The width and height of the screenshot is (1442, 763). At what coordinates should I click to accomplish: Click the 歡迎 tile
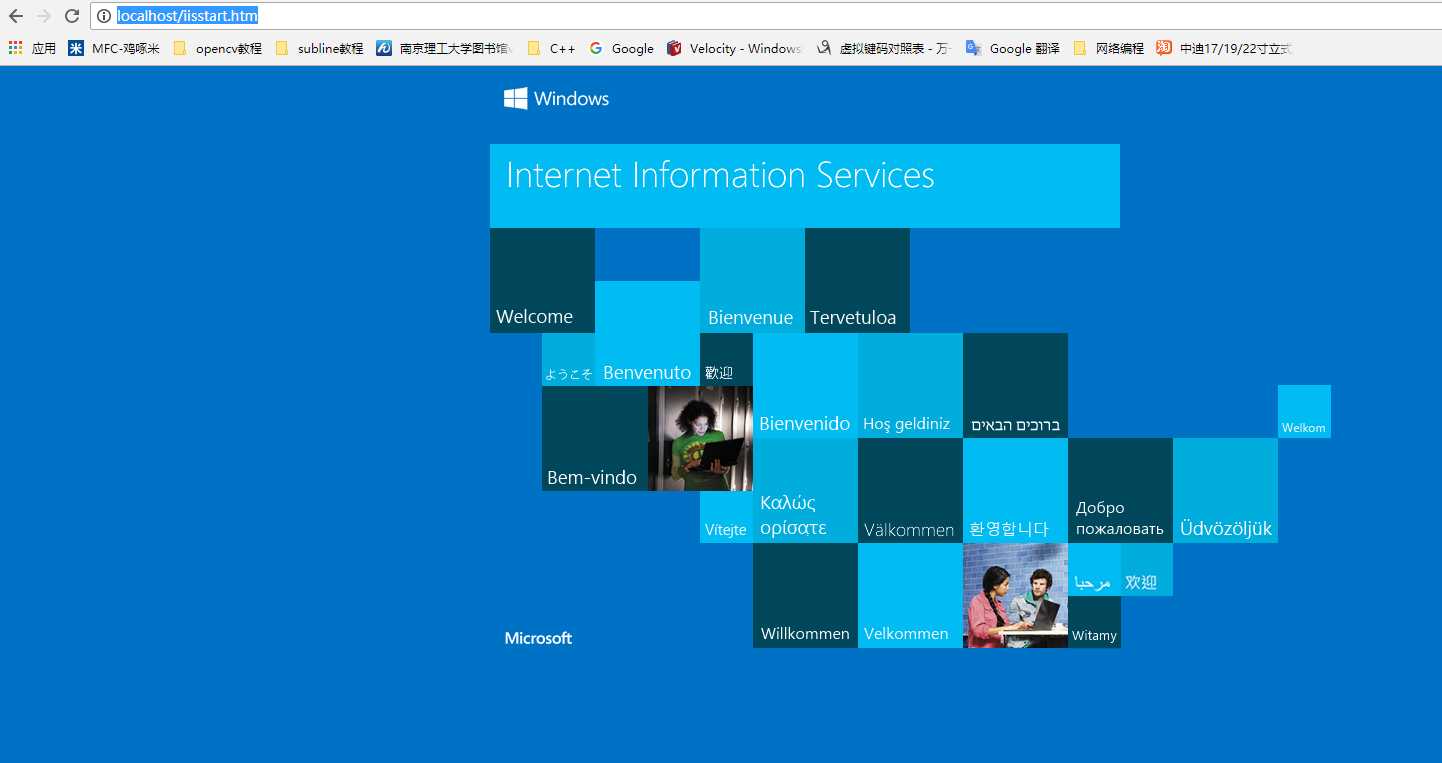point(726,359)
